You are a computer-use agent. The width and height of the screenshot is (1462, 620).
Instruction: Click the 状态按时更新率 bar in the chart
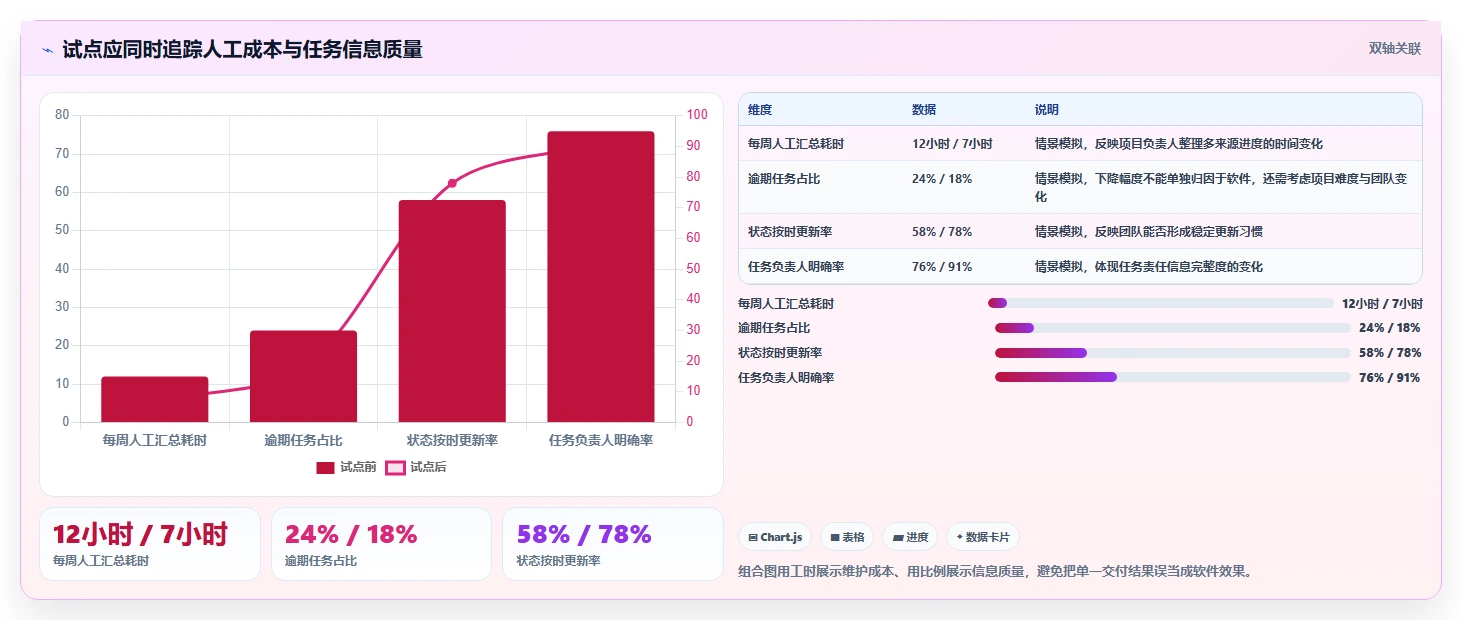pos(452,311)
